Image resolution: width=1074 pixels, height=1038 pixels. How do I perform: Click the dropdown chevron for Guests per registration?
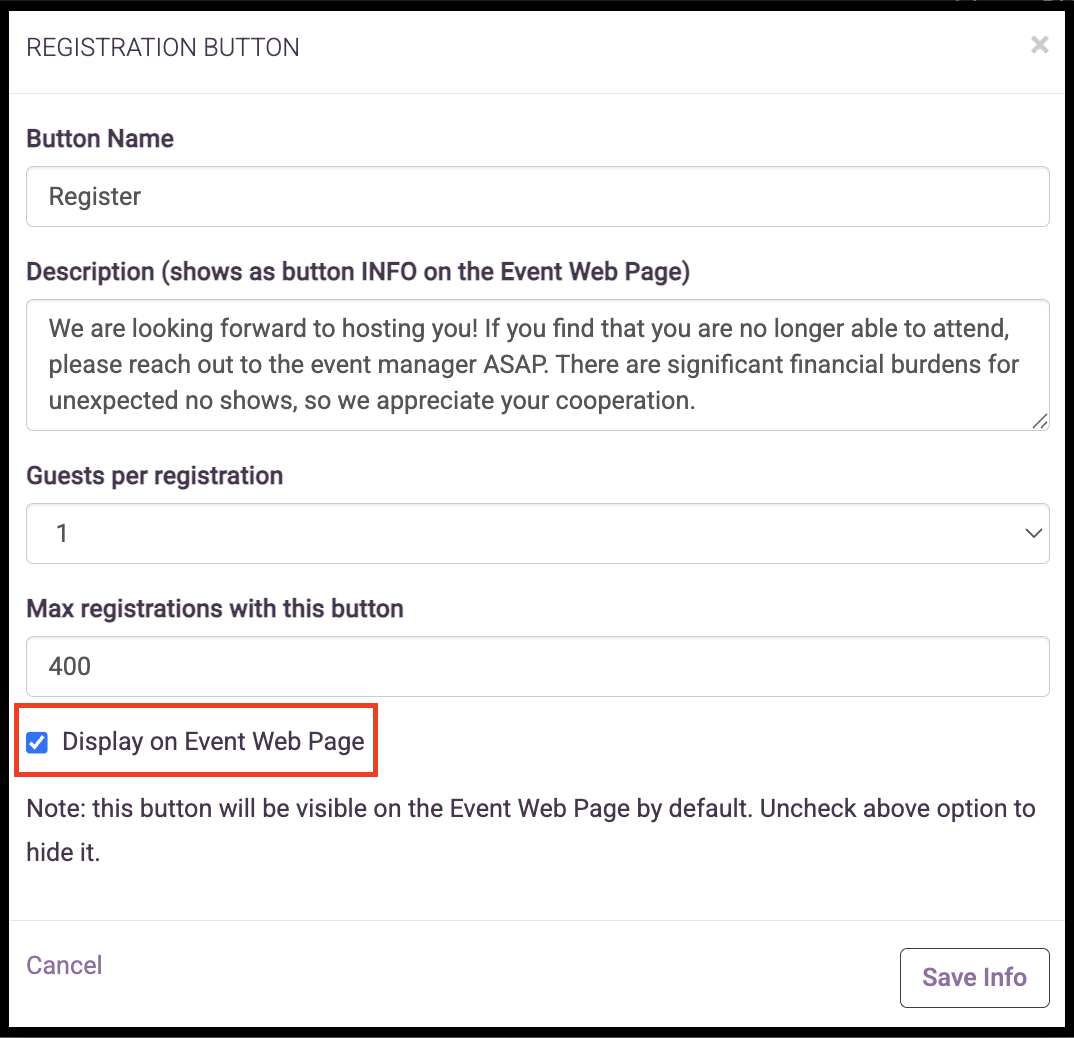pyautogui.click(x=1033, y=534)
